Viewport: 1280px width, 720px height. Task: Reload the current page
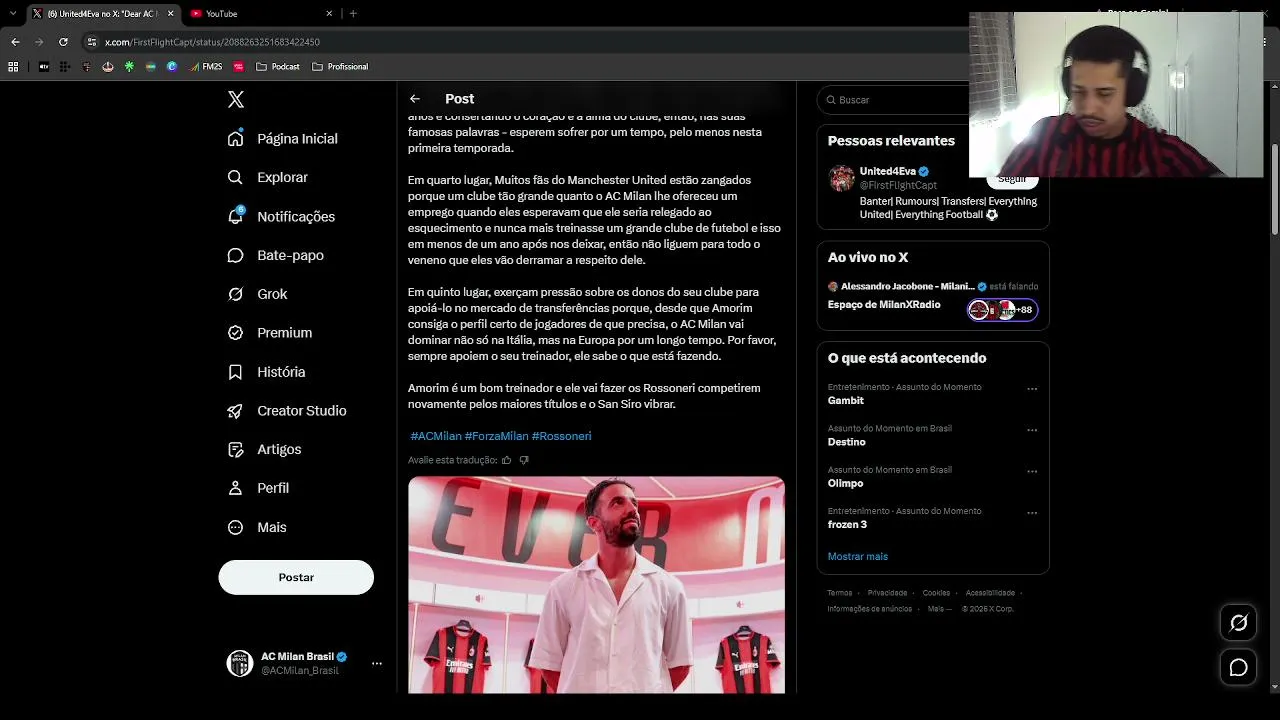pos(63,42)
